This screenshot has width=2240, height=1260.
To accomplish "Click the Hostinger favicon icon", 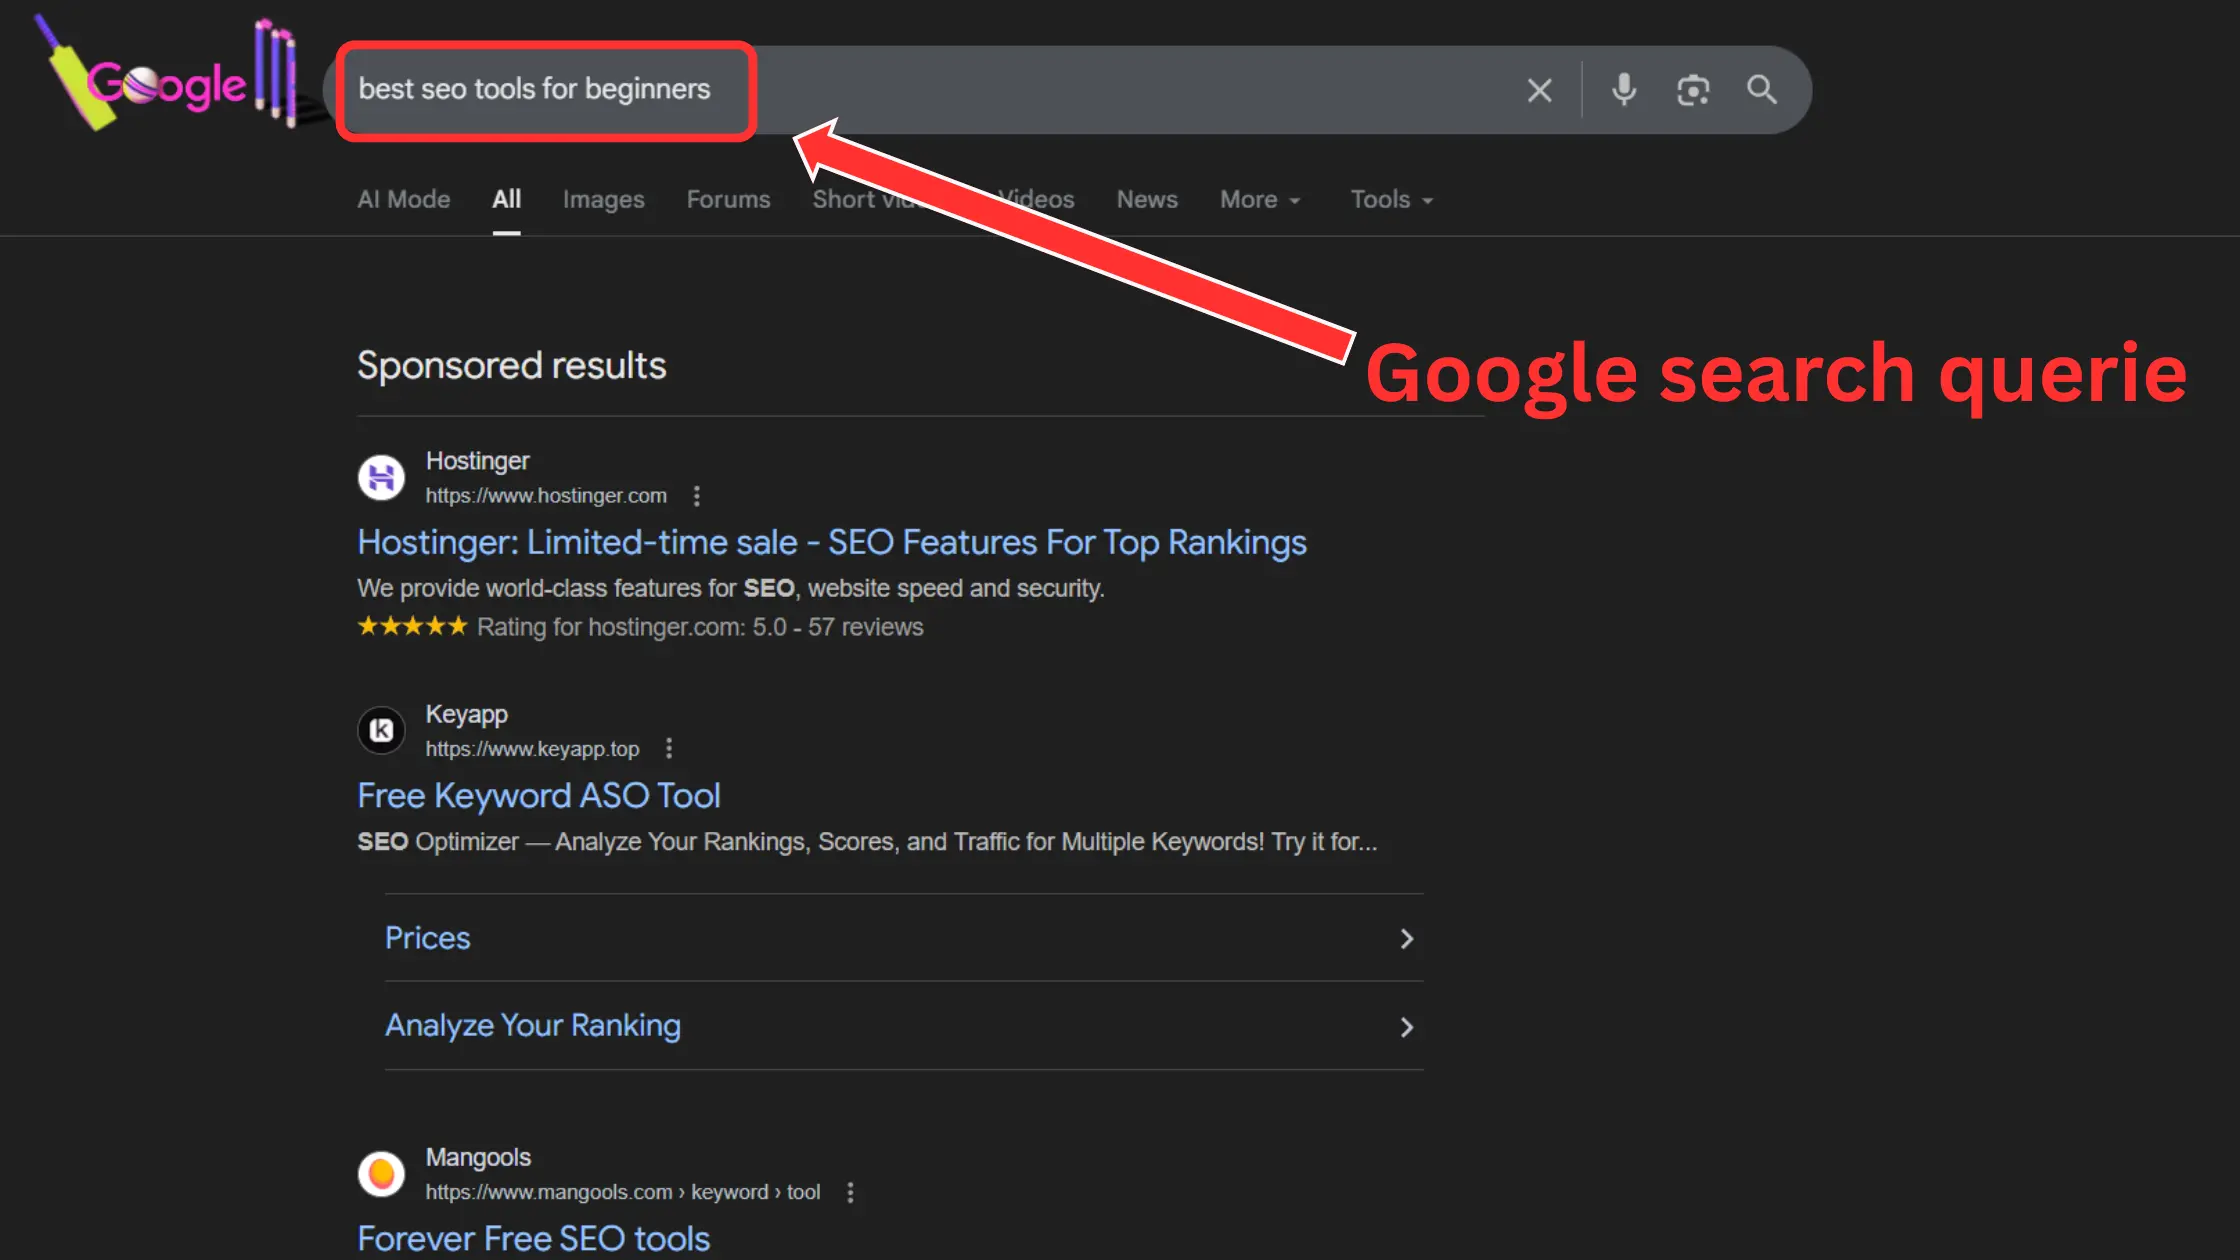I will pyautogui.click(x=381, y=478).
